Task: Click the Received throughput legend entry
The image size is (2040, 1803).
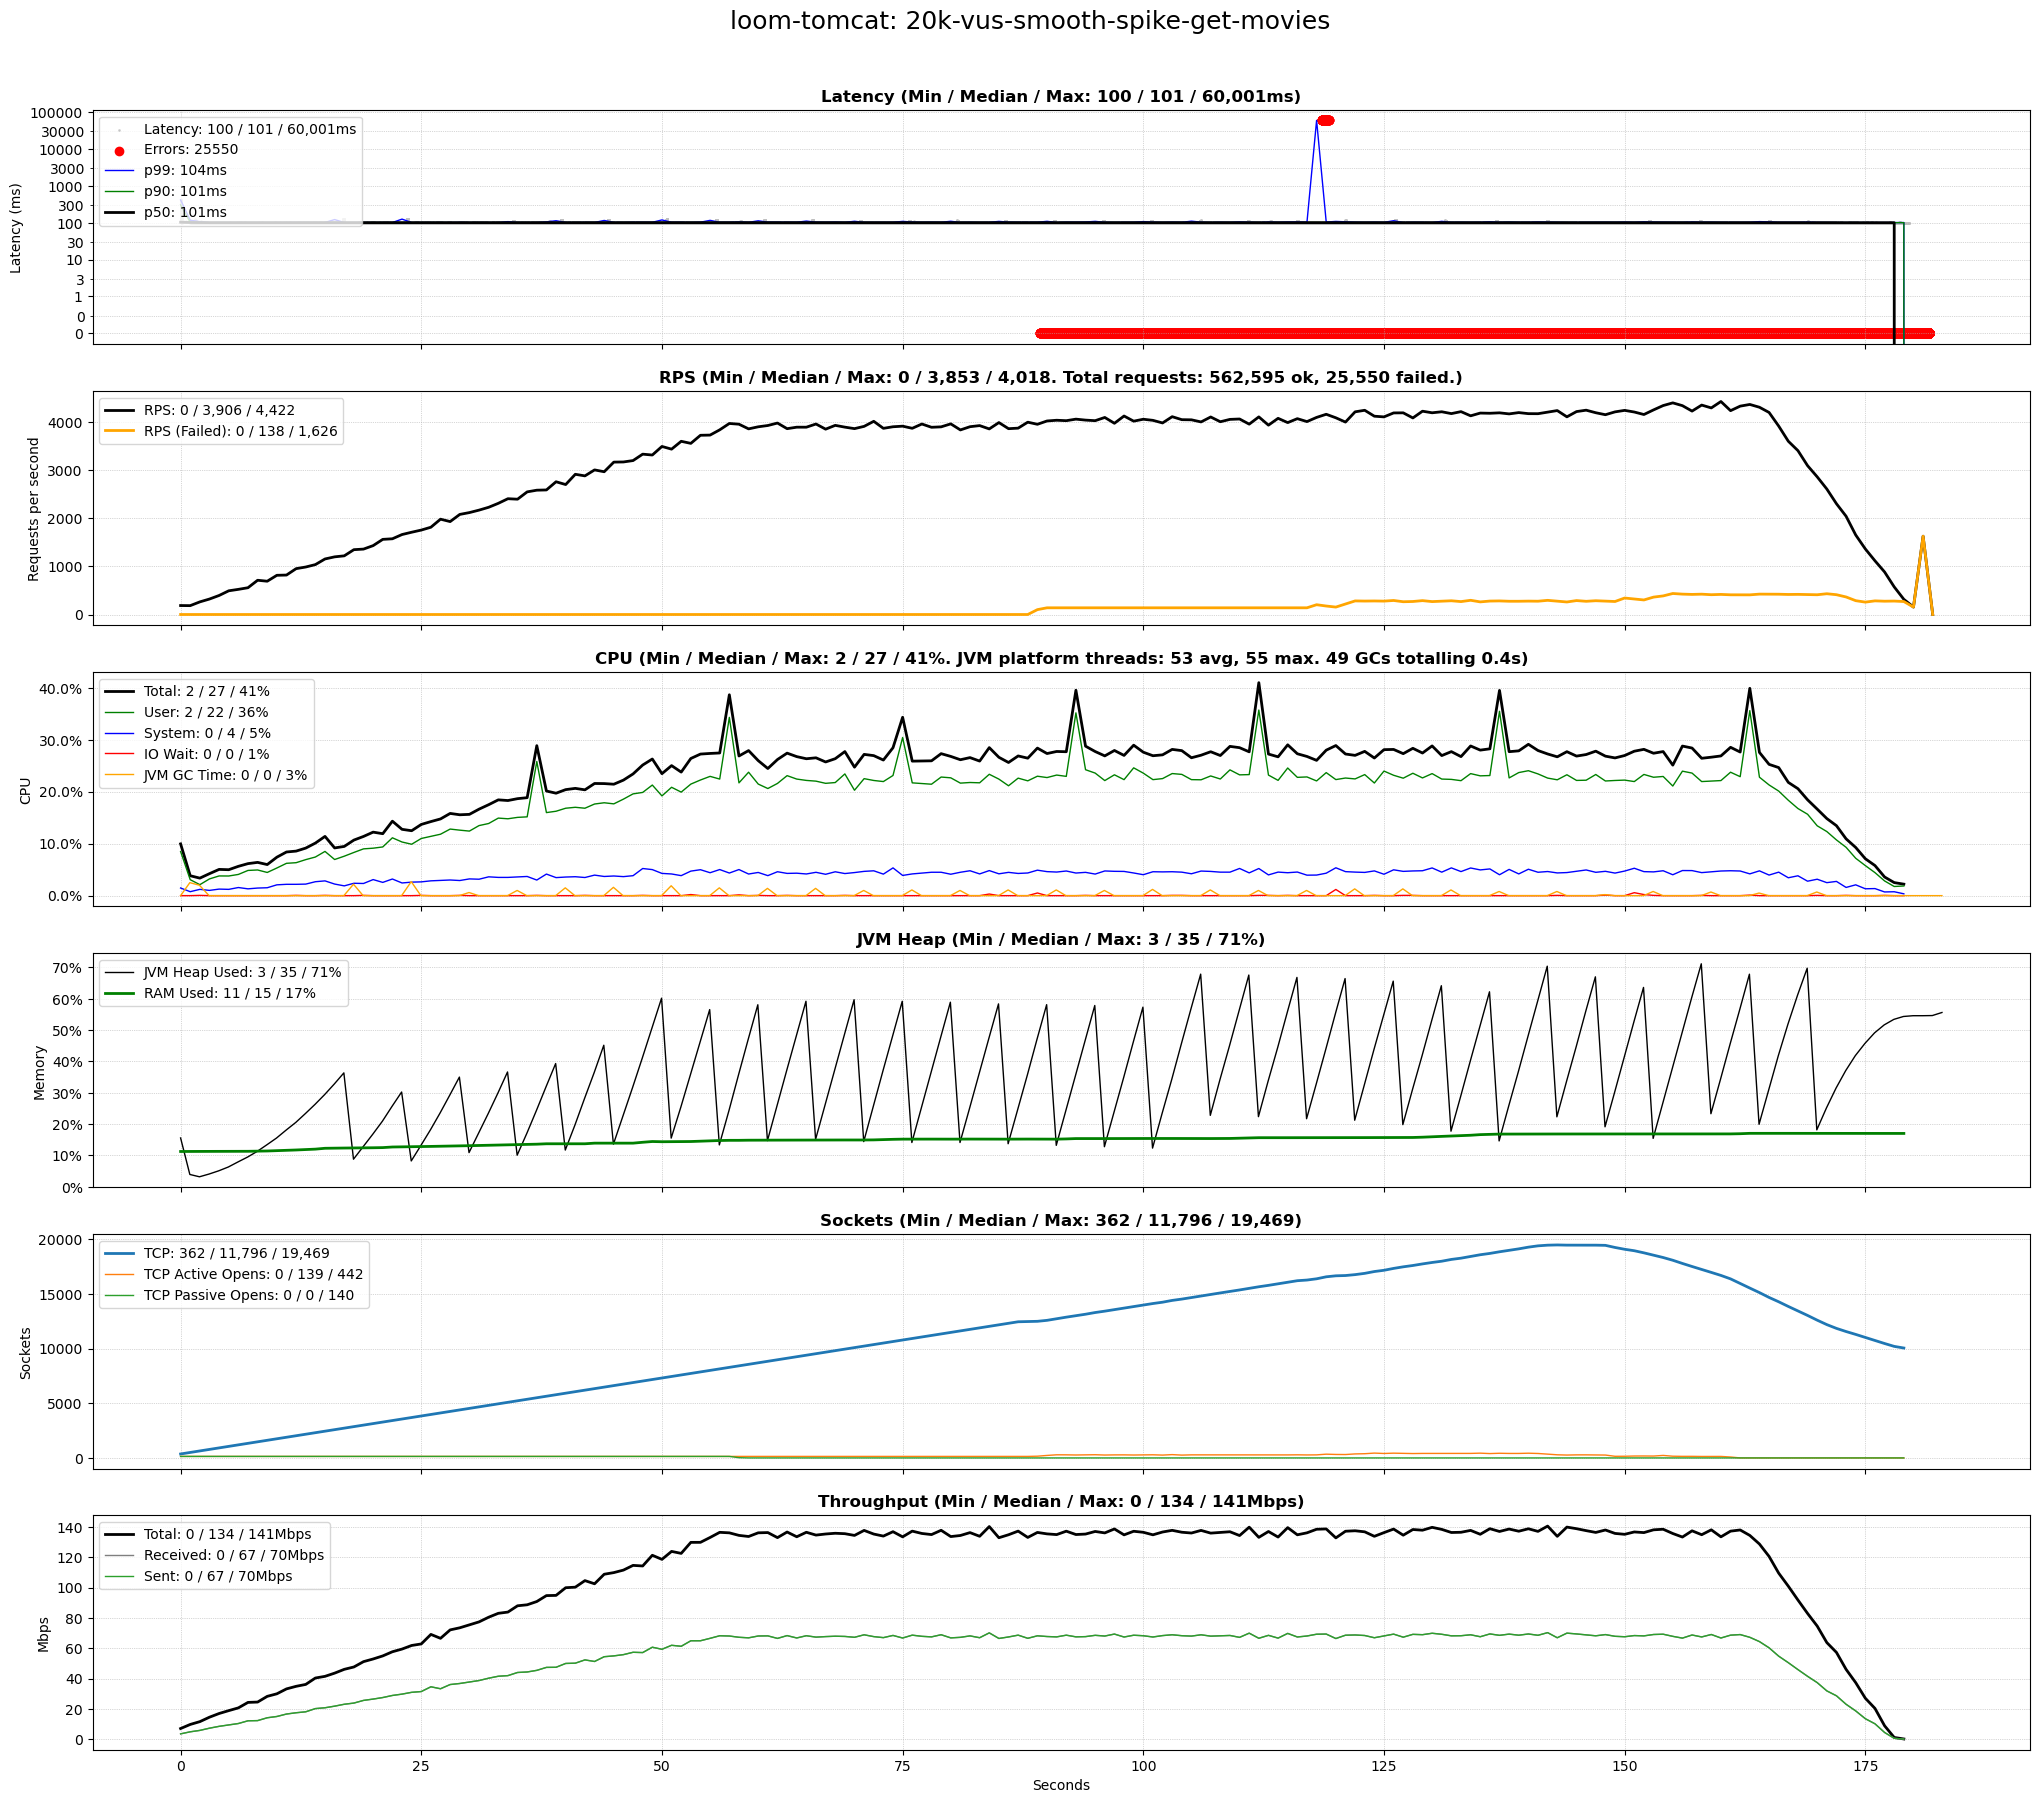Action: point(233,1555)
